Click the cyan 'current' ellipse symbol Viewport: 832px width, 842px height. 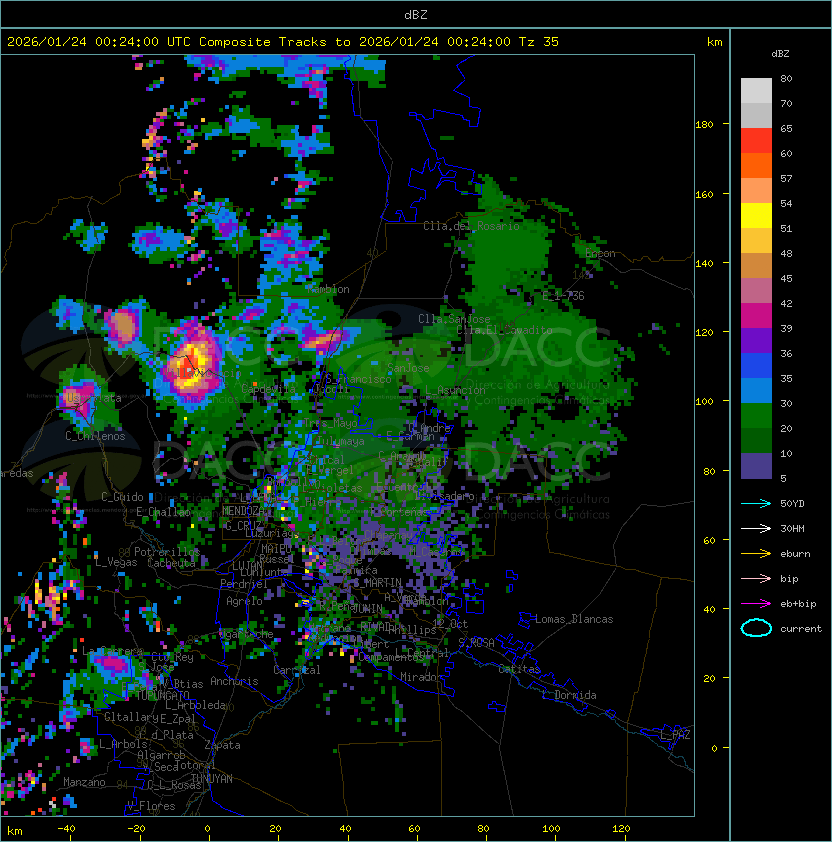756,628
